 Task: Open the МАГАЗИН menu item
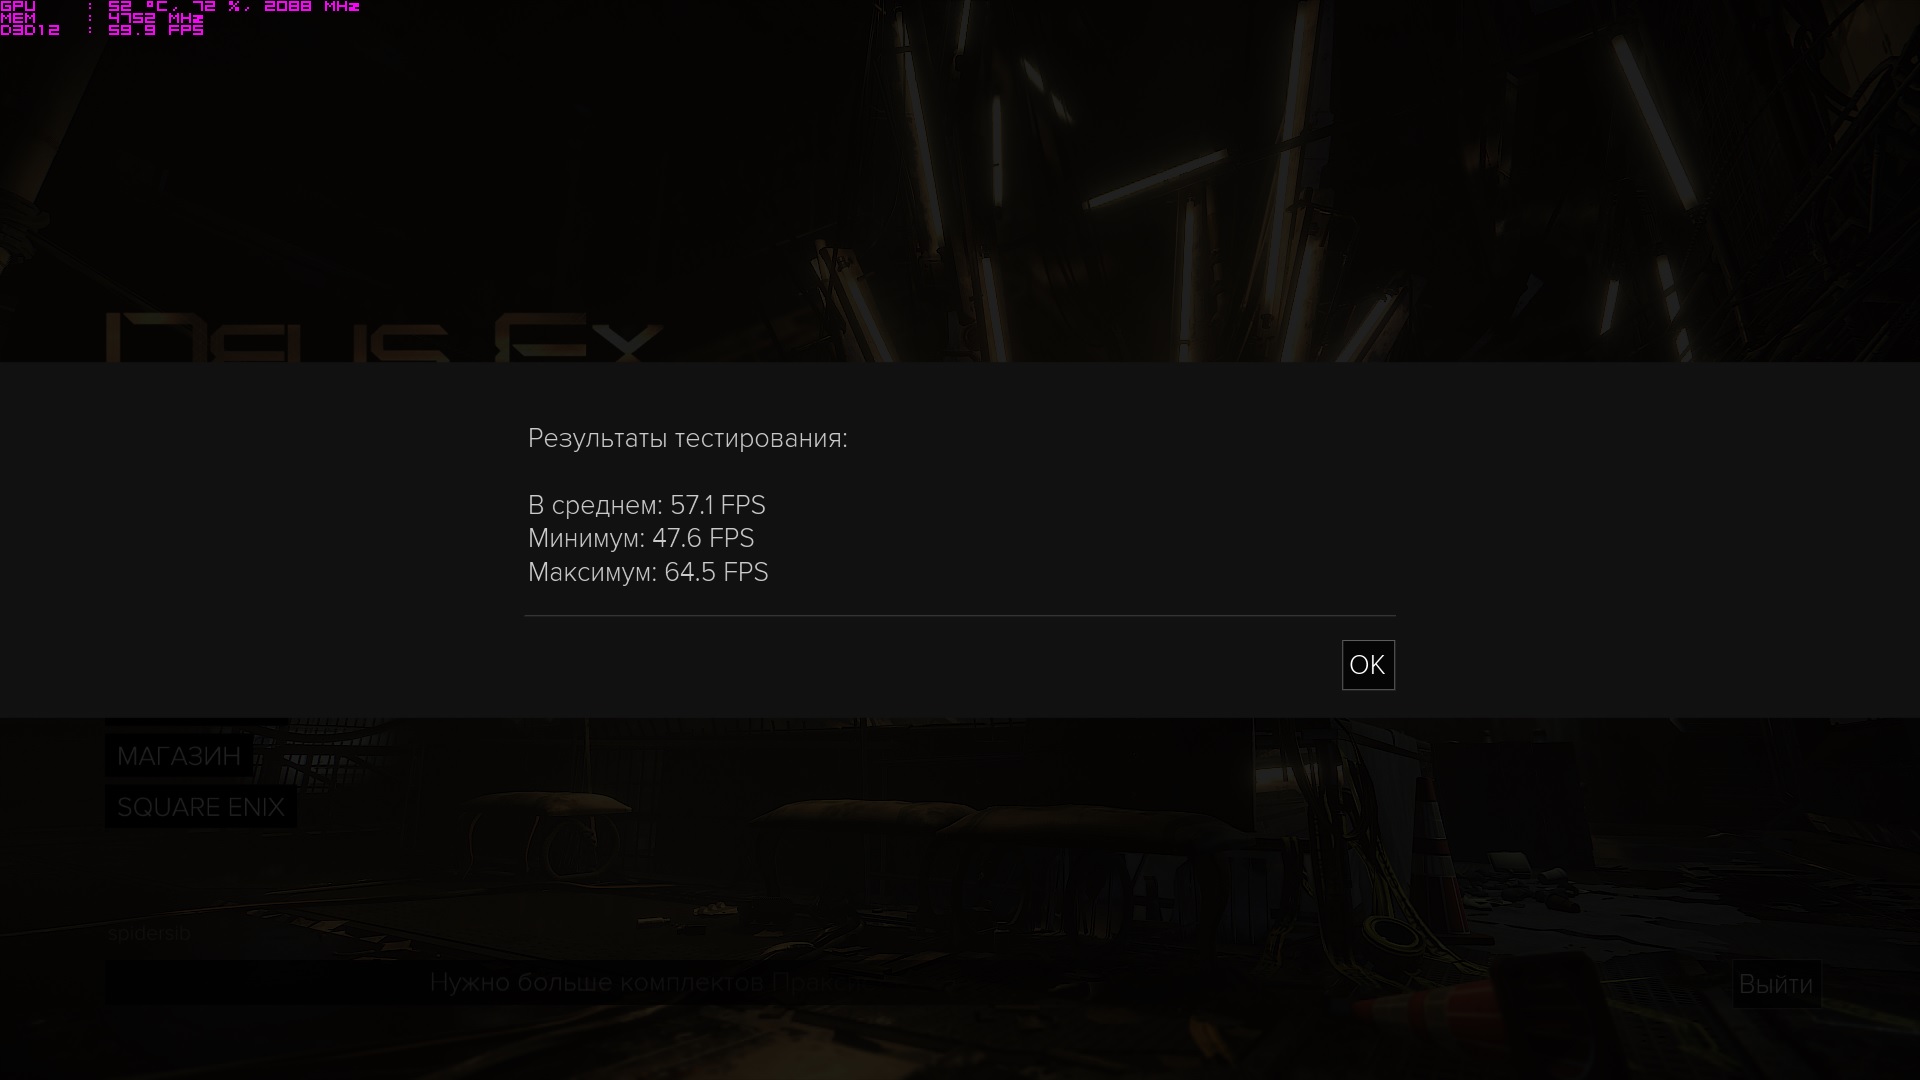pos(179,756)
